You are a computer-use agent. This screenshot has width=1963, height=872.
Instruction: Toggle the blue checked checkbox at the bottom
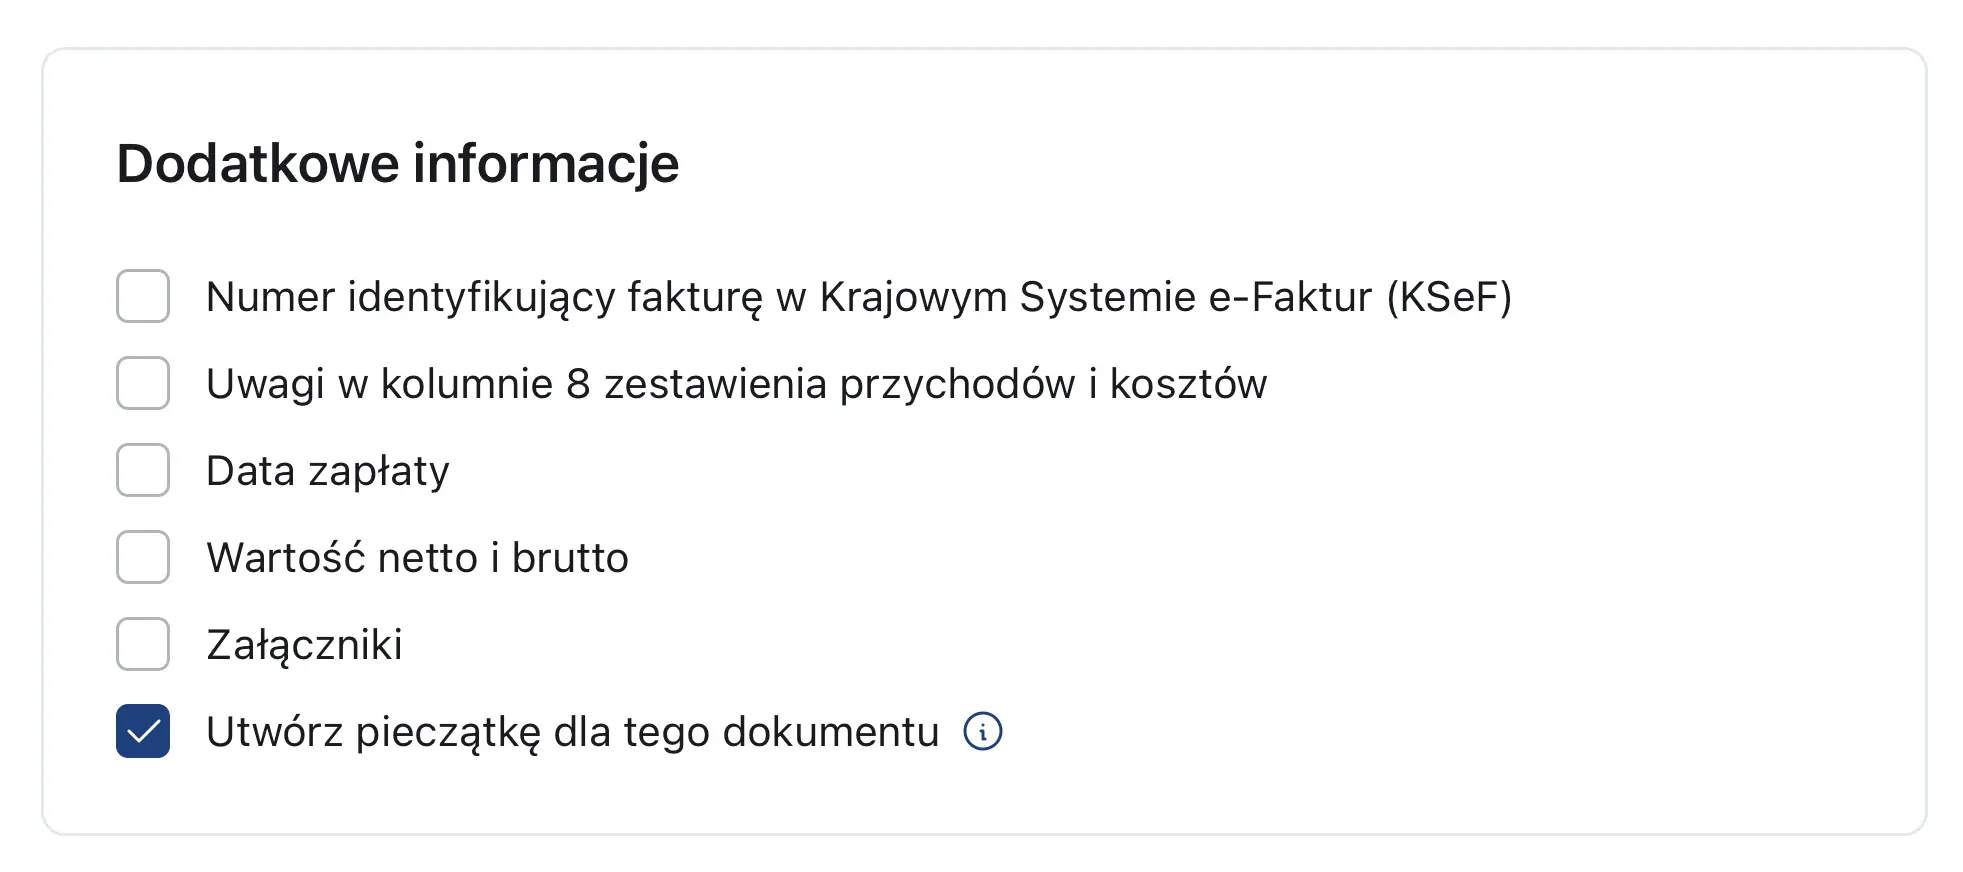click(x=142, y=731)
